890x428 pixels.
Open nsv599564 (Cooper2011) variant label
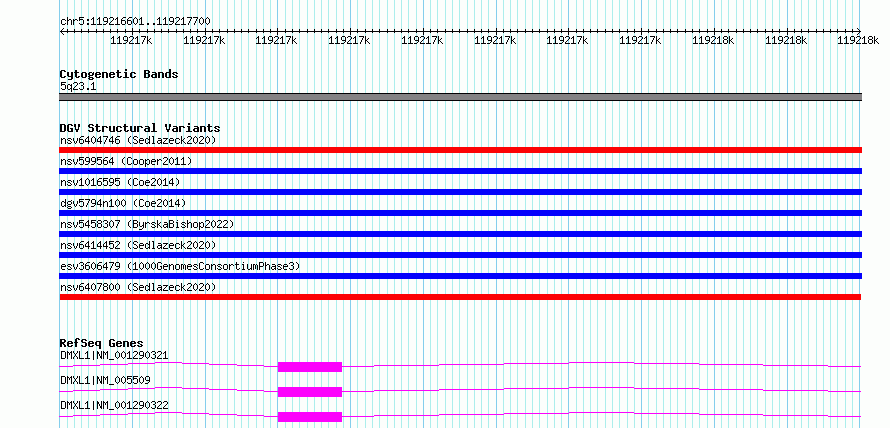point(126,161)
